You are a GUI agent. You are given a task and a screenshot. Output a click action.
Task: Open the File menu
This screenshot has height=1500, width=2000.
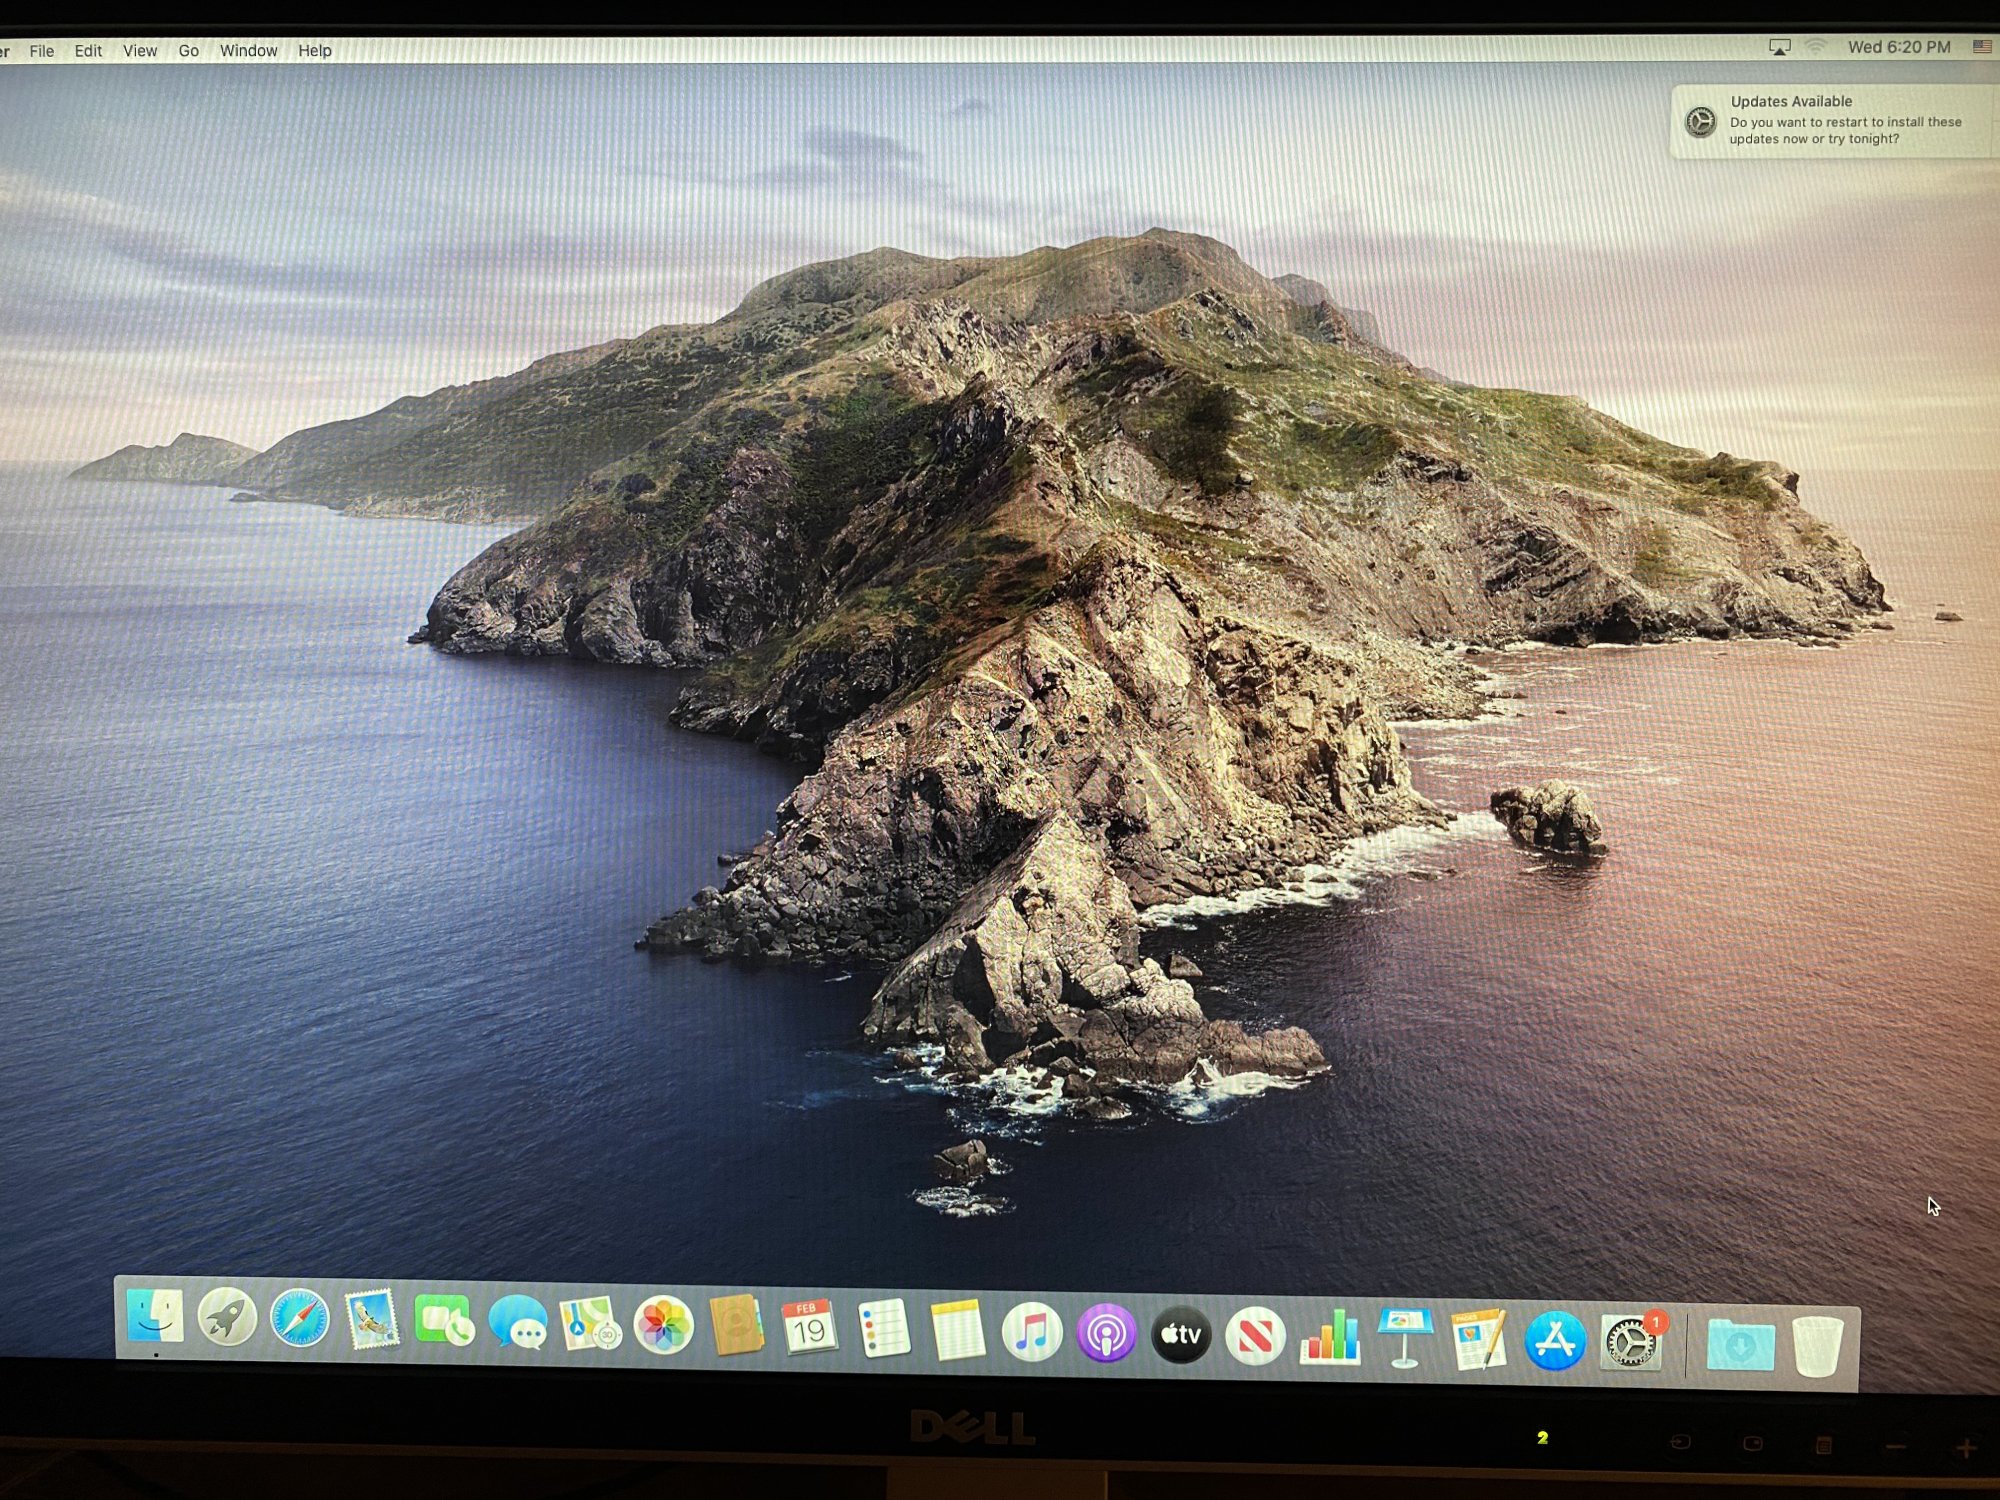[42, 51]
